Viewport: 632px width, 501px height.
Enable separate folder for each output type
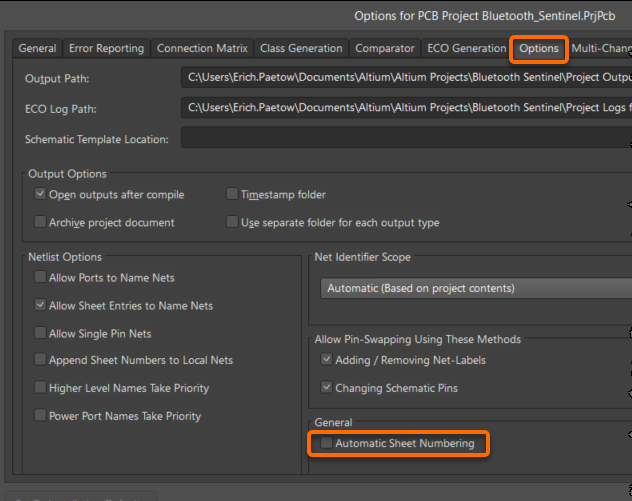tap(233, 222)
